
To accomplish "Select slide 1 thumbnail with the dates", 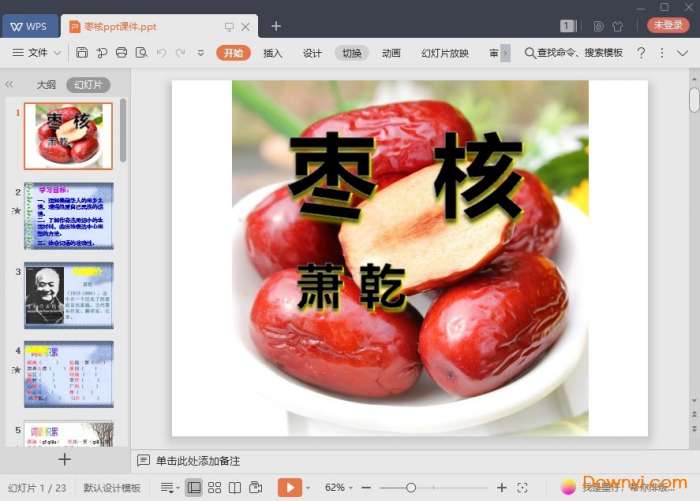I will tap(68, 136).
